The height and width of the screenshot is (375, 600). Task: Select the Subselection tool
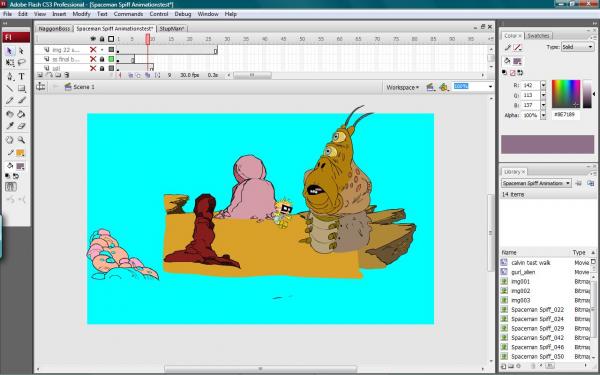[21, 51]
